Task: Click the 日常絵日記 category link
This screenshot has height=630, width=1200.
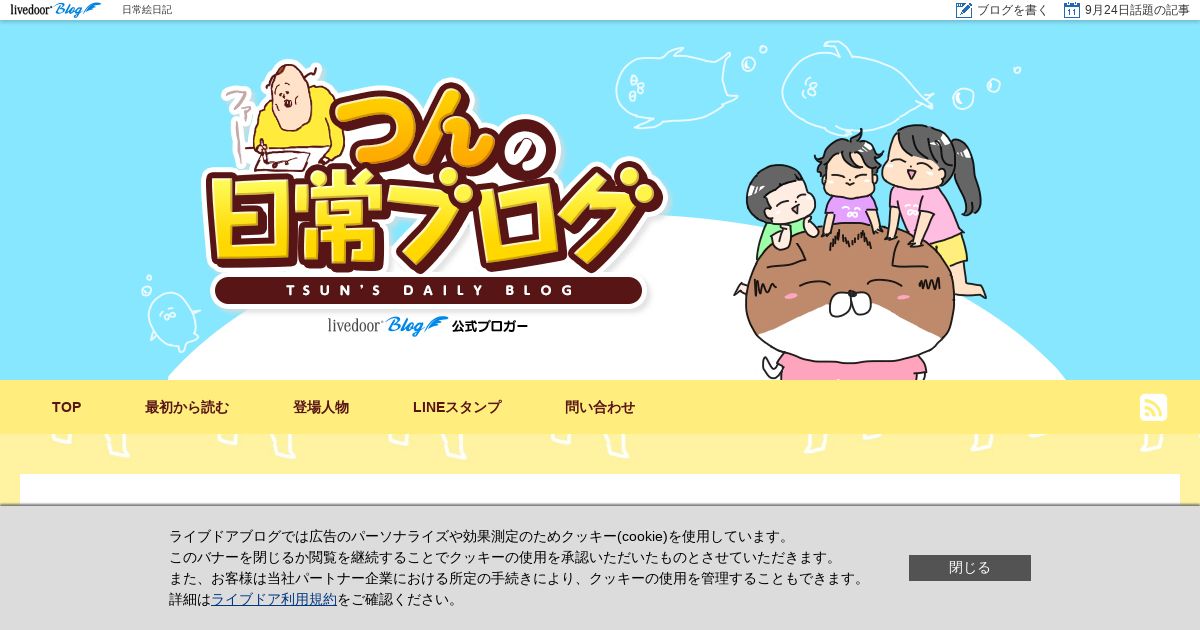Action: [x=147, y=10]
